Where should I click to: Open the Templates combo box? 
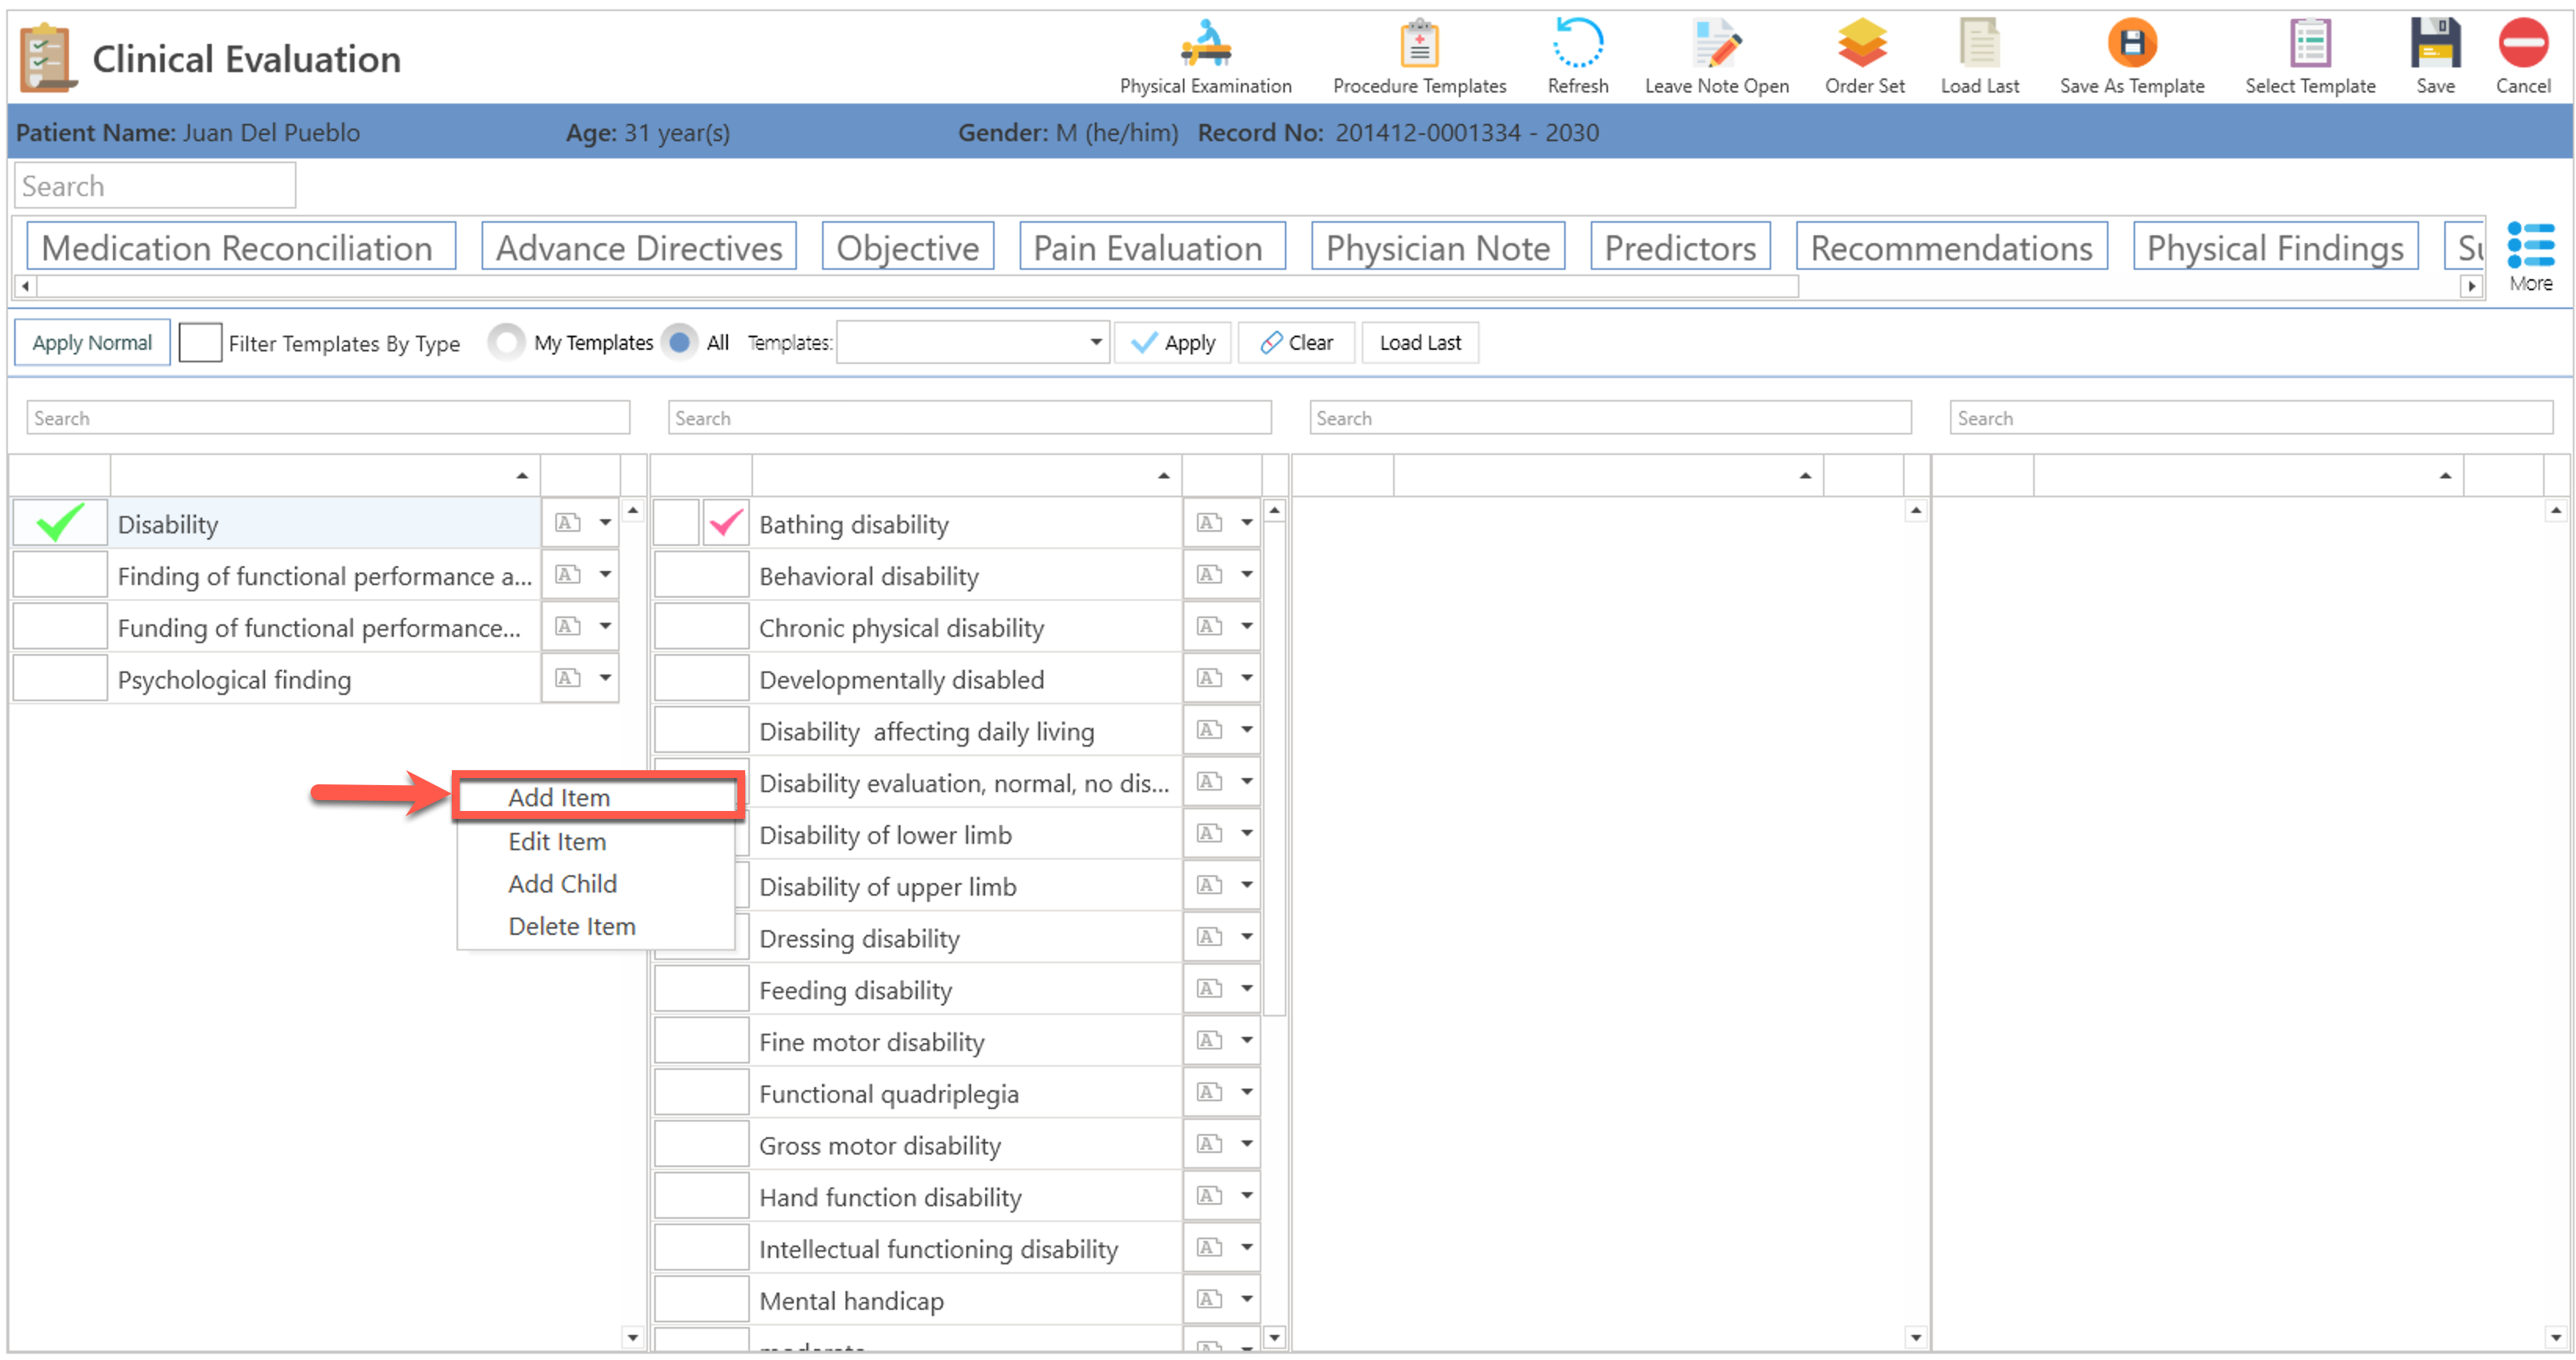click(972, 343)
